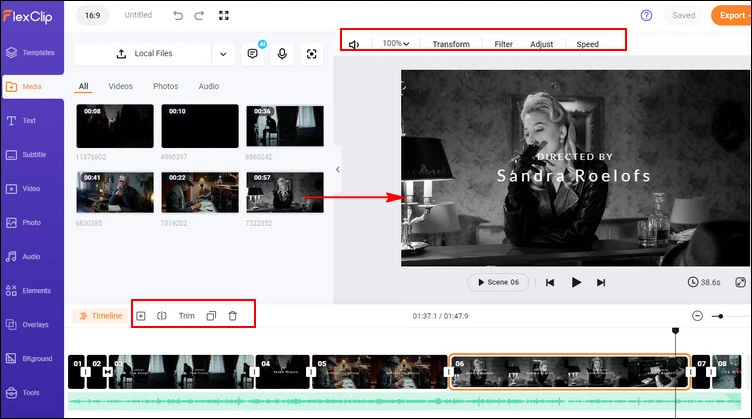Click the green audio waveform track

(404, 401)
